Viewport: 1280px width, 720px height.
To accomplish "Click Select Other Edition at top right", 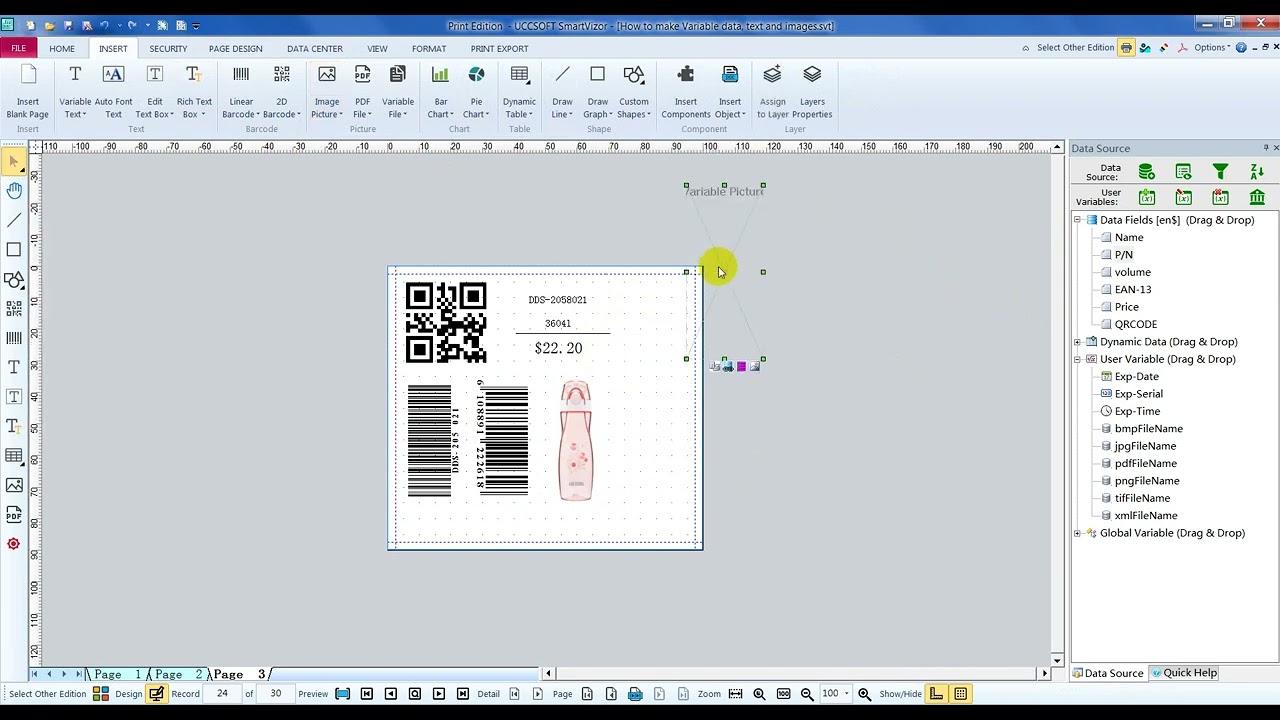I will [1075, 47].
